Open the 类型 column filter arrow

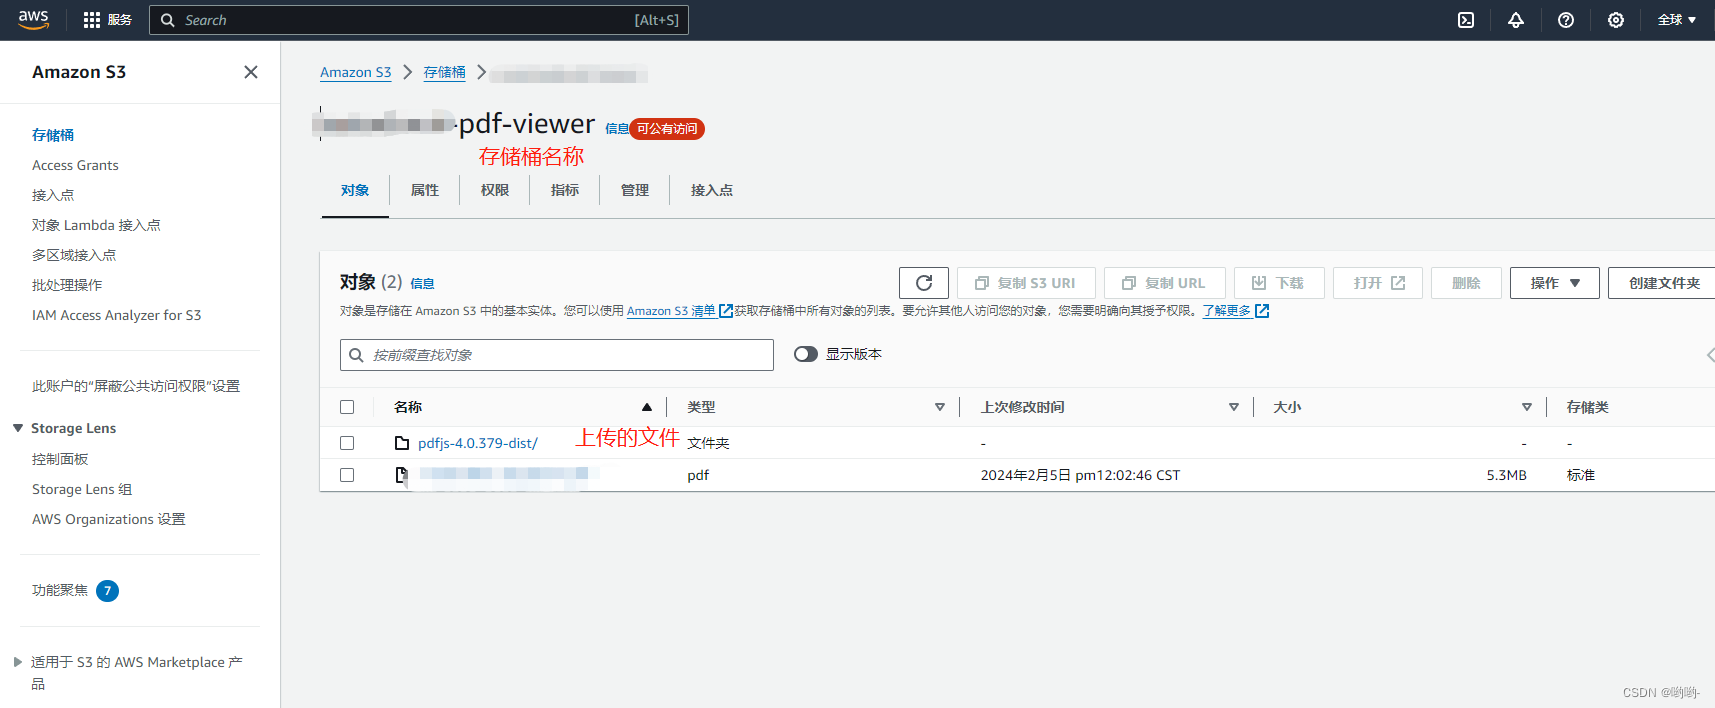[x=940, y=407]
